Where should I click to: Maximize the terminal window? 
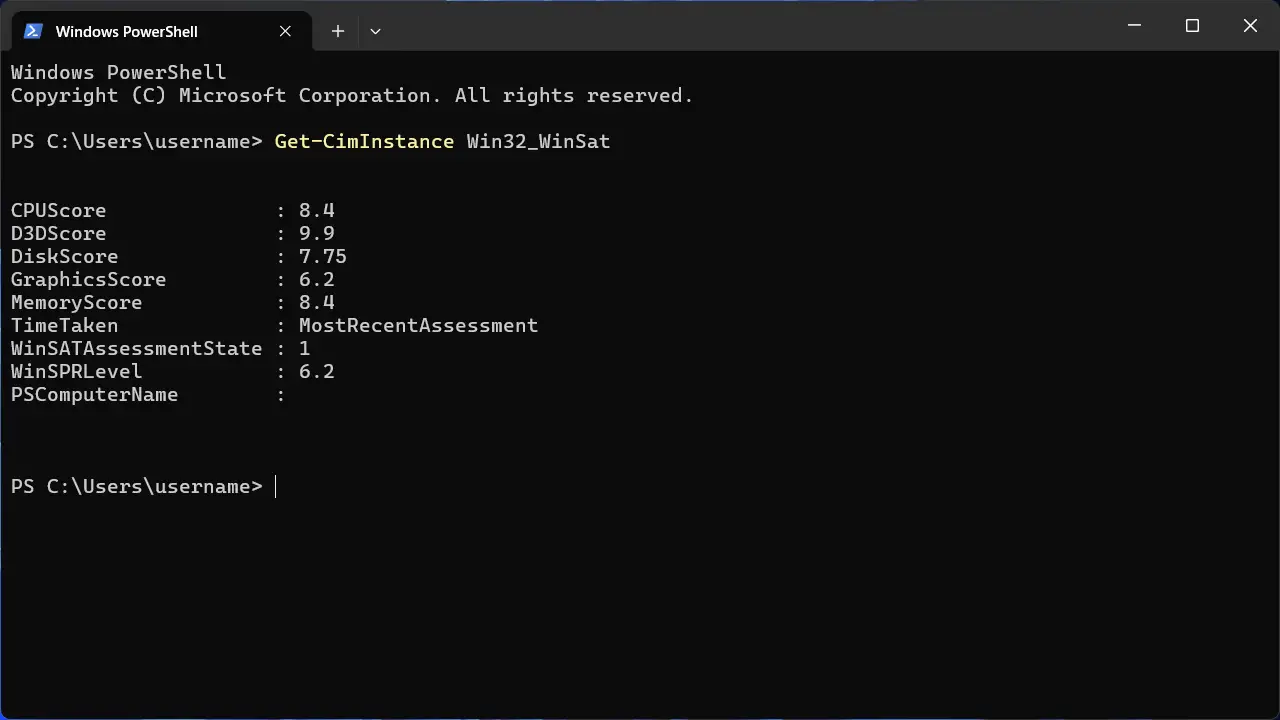(1192, 26)
